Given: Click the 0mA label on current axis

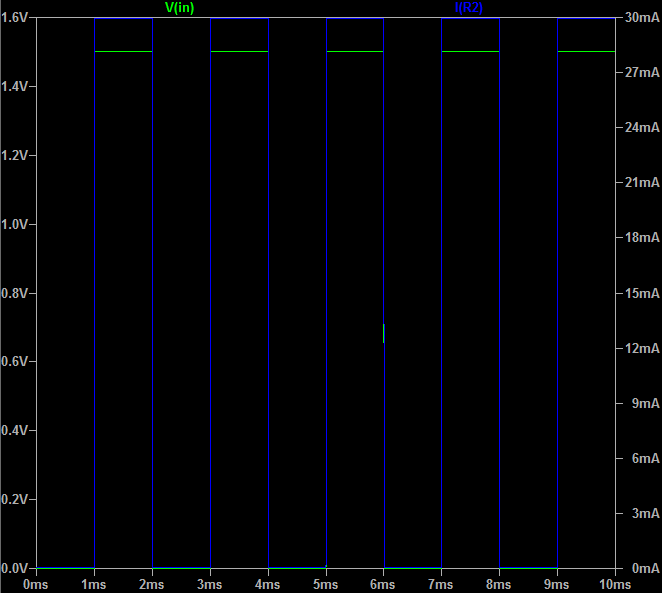Looking at the screenshot, I should pos(643,567).
